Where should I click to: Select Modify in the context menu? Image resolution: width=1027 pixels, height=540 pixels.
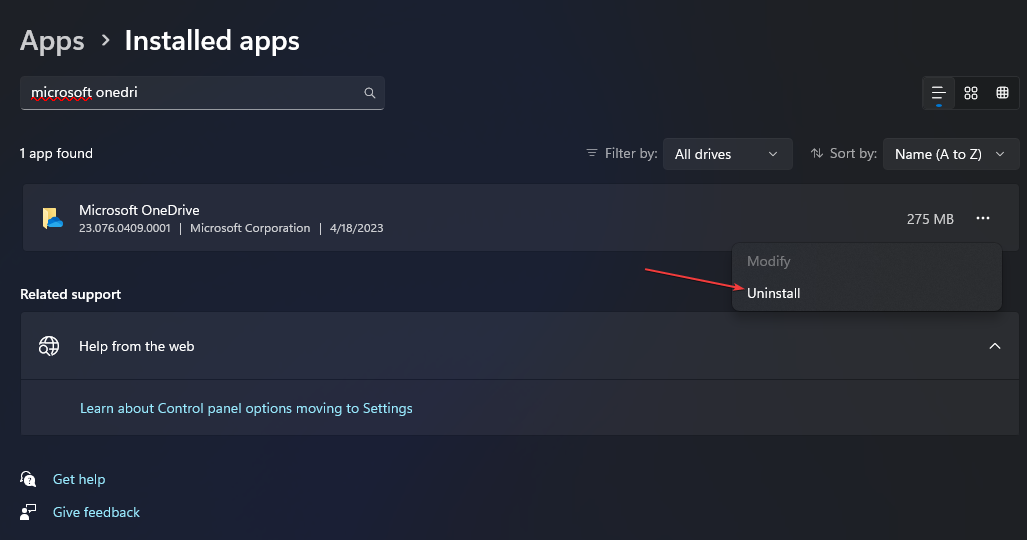(769, 261)
